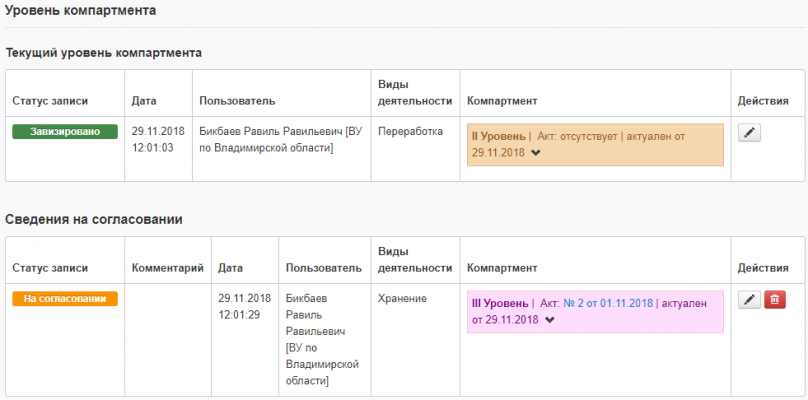Click pencil icon in the Хранение row
The height and width of the screenshot is (400, 808).
tap(749, 299)
